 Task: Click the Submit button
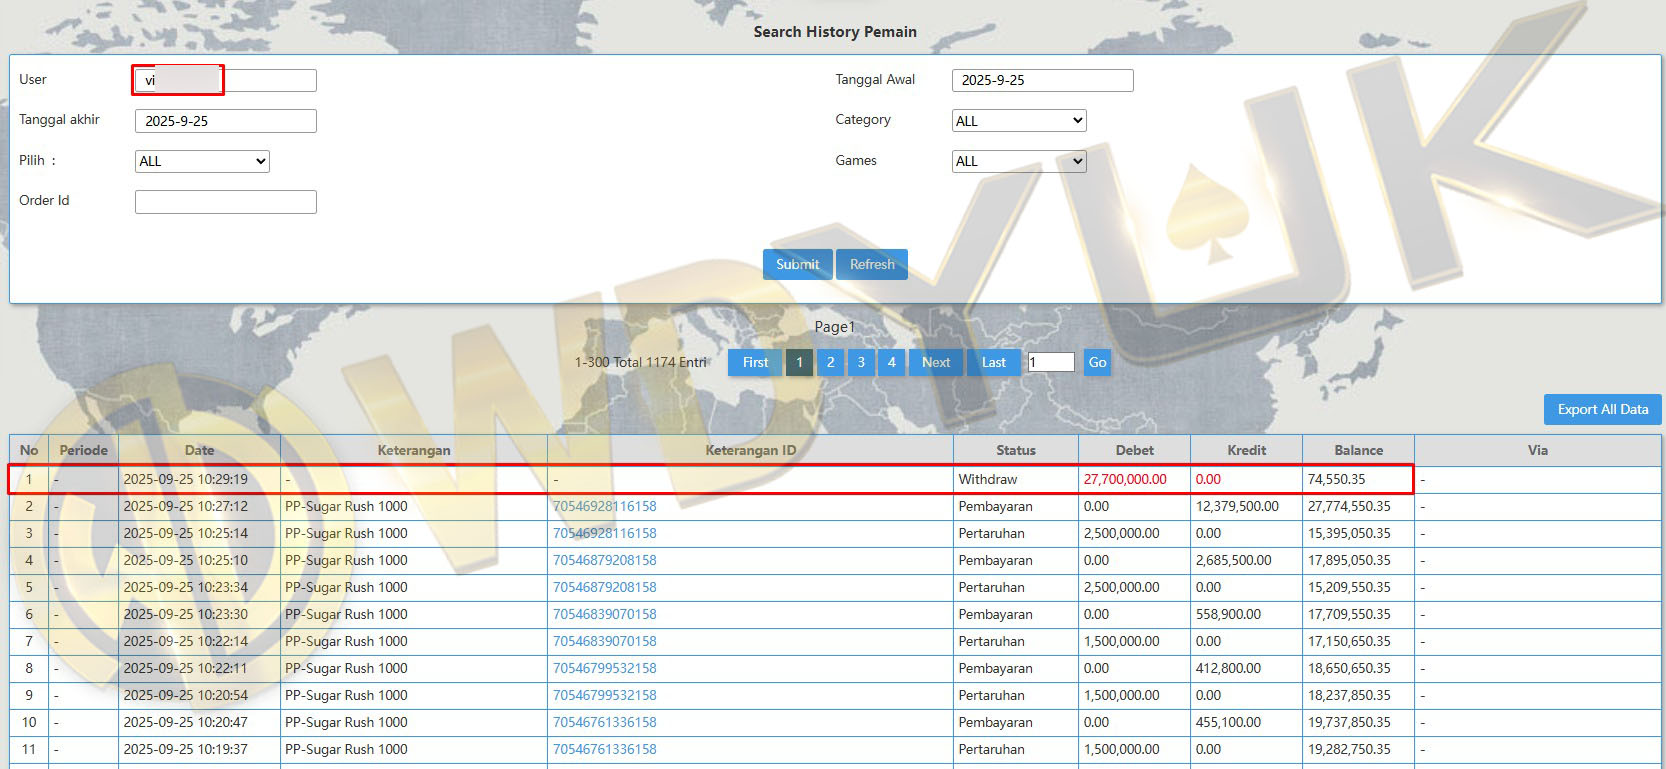coord(797,264)
